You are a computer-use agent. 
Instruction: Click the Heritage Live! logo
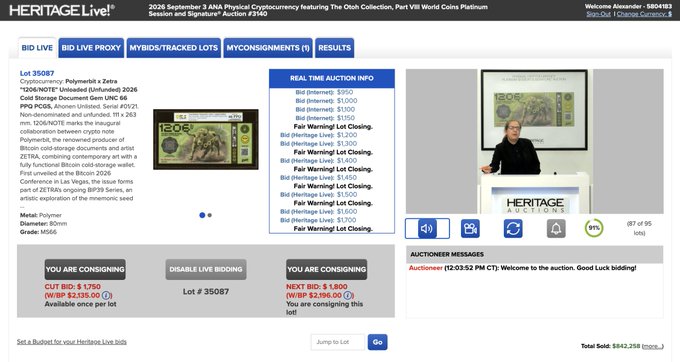pos(62,10)
